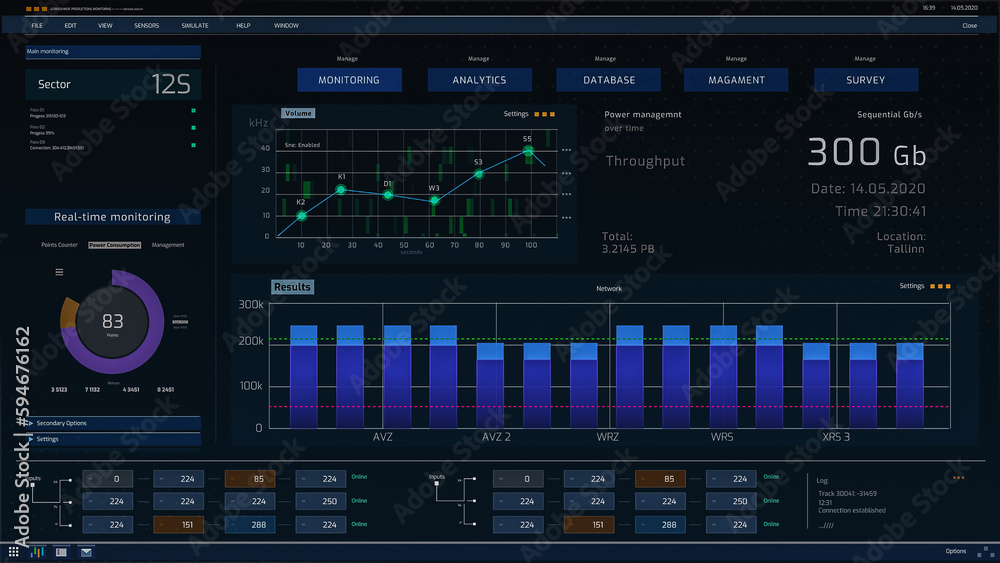The width and height of the screenshot is (1000, 563).
Task: Select the K1 data point marker
Action: point(341,189)
